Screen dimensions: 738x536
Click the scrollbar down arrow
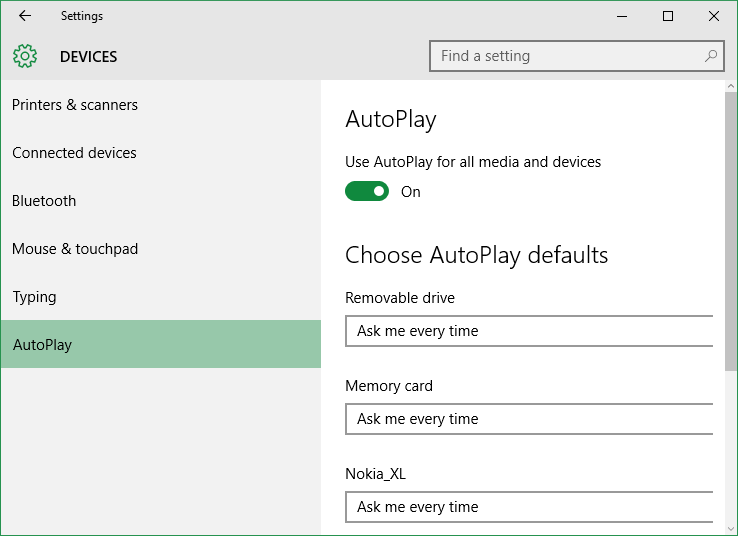731,529
